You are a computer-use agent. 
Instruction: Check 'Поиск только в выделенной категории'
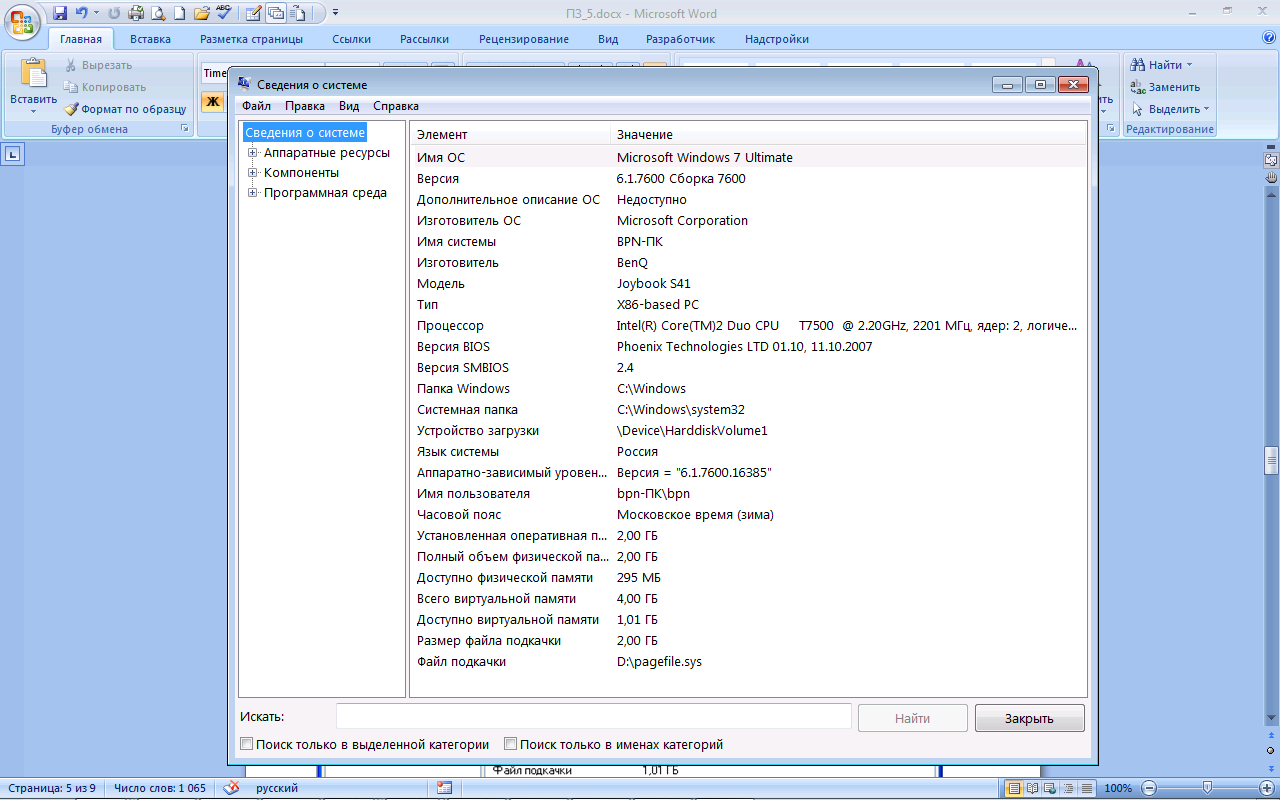coord(247,744)
